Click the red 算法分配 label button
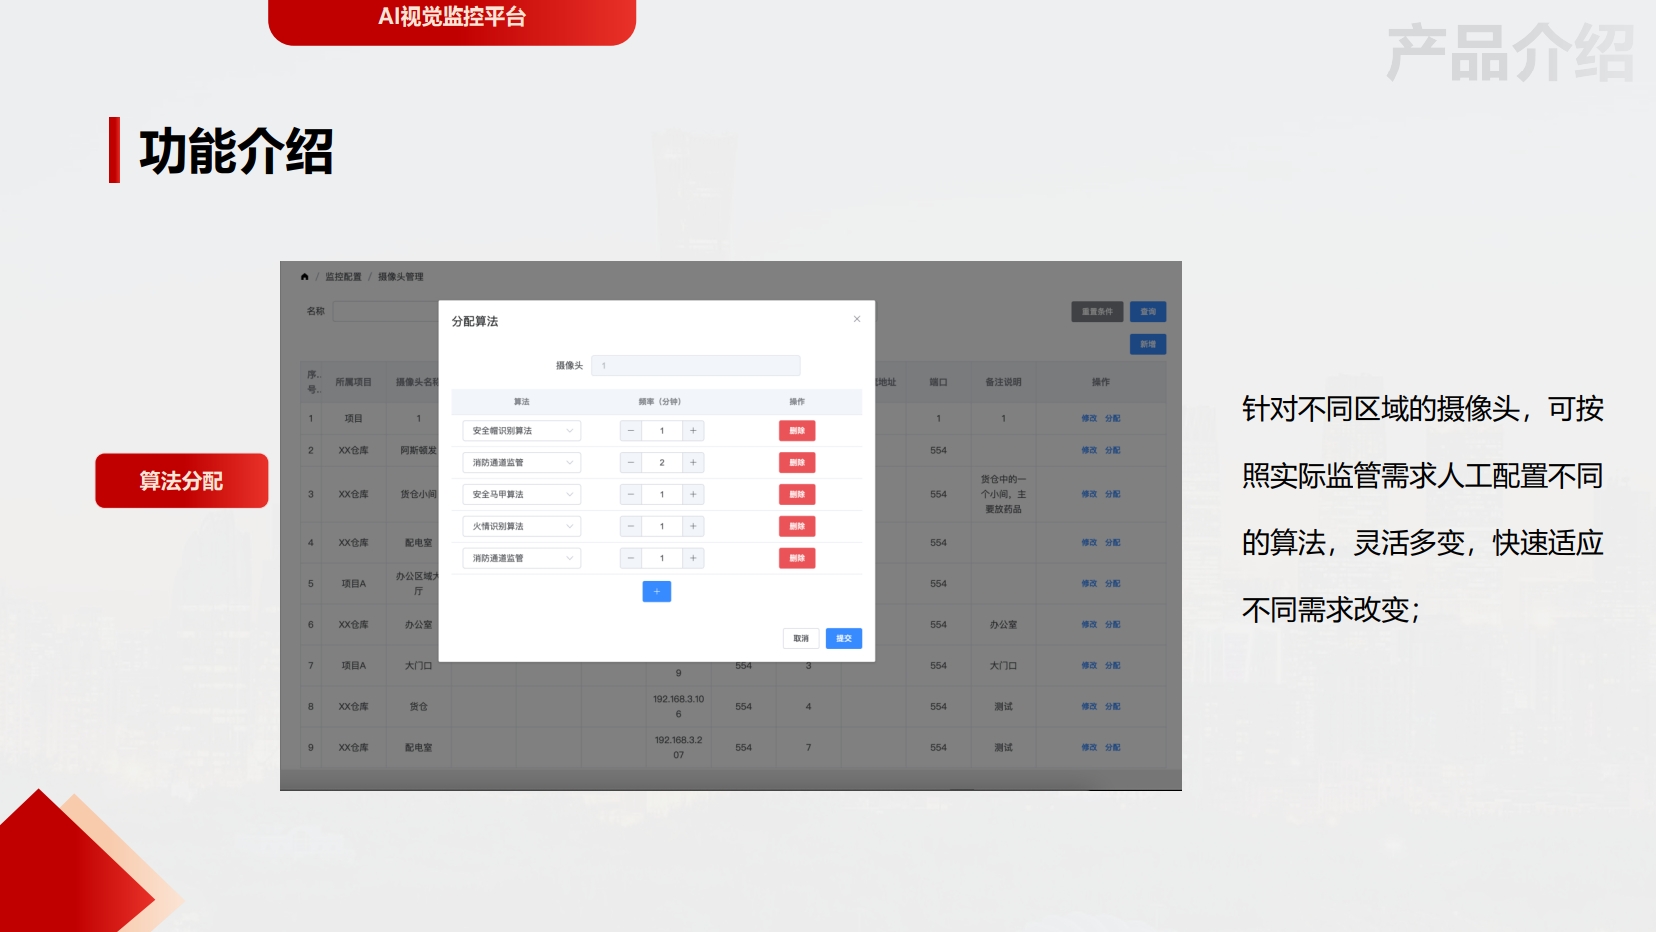 point(182,481)
